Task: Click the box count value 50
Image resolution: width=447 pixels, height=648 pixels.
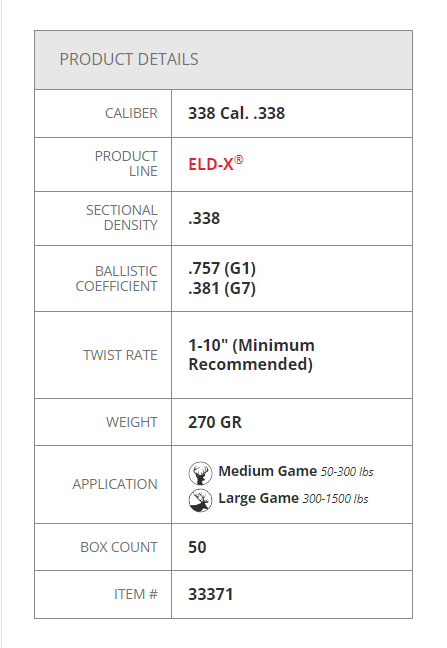Action: click(x=197, y=547)
